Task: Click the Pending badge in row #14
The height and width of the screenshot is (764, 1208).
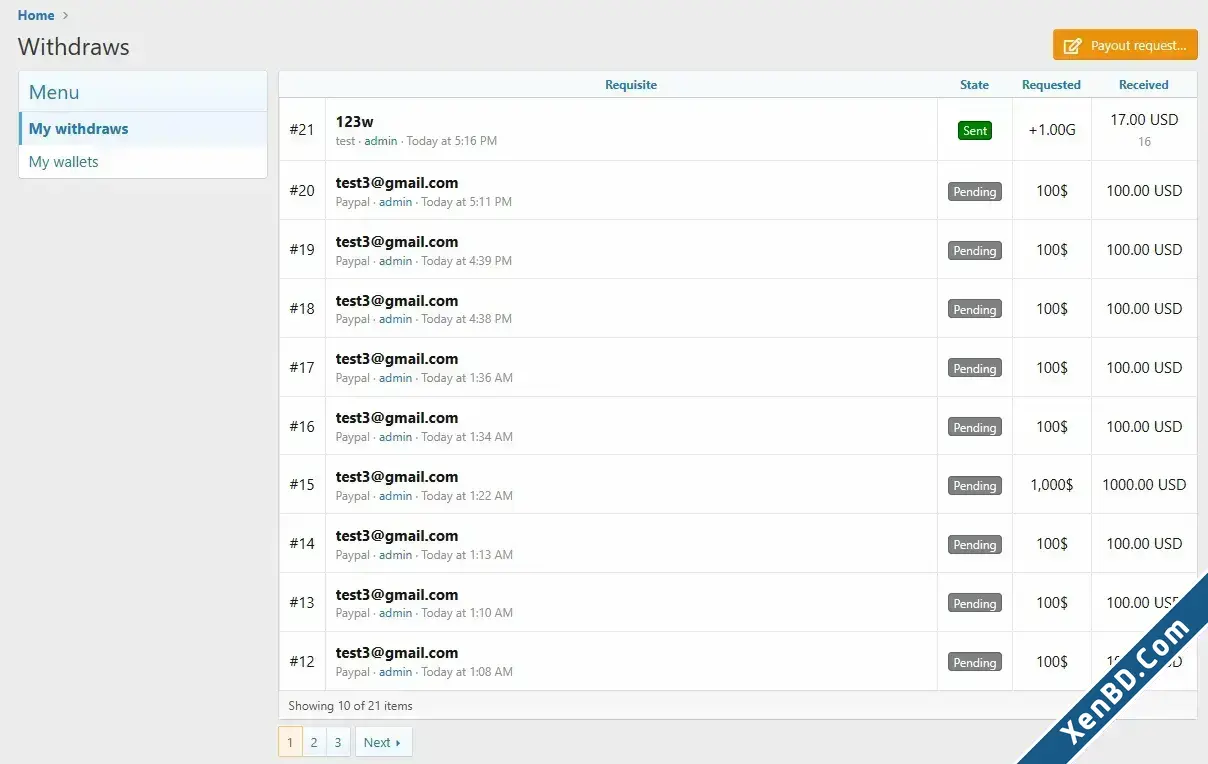Action: pos(975,545)
